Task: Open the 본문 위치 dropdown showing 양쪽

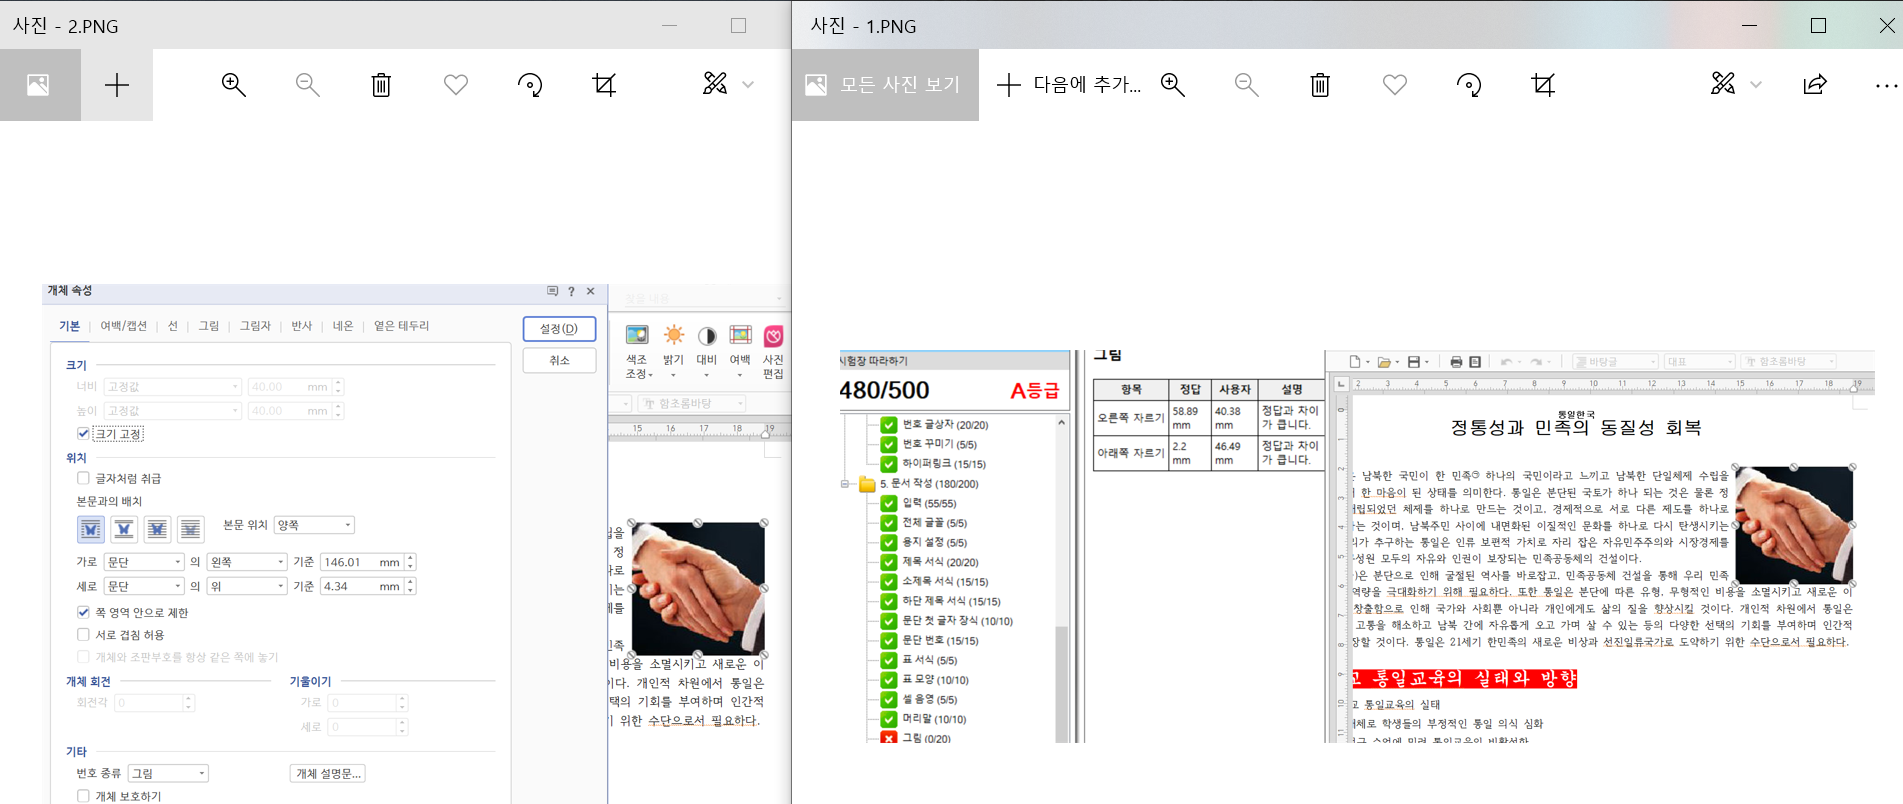Action: pos(314,525)
